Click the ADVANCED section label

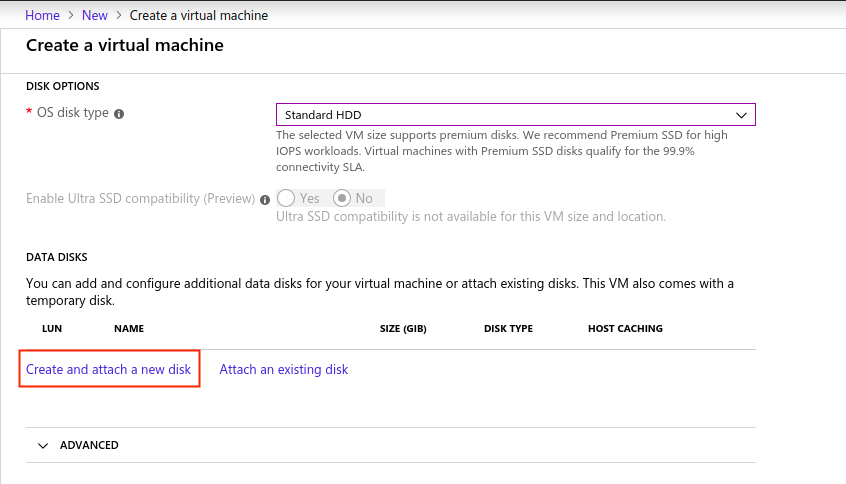pyautogui.click(x=89, y=445)
